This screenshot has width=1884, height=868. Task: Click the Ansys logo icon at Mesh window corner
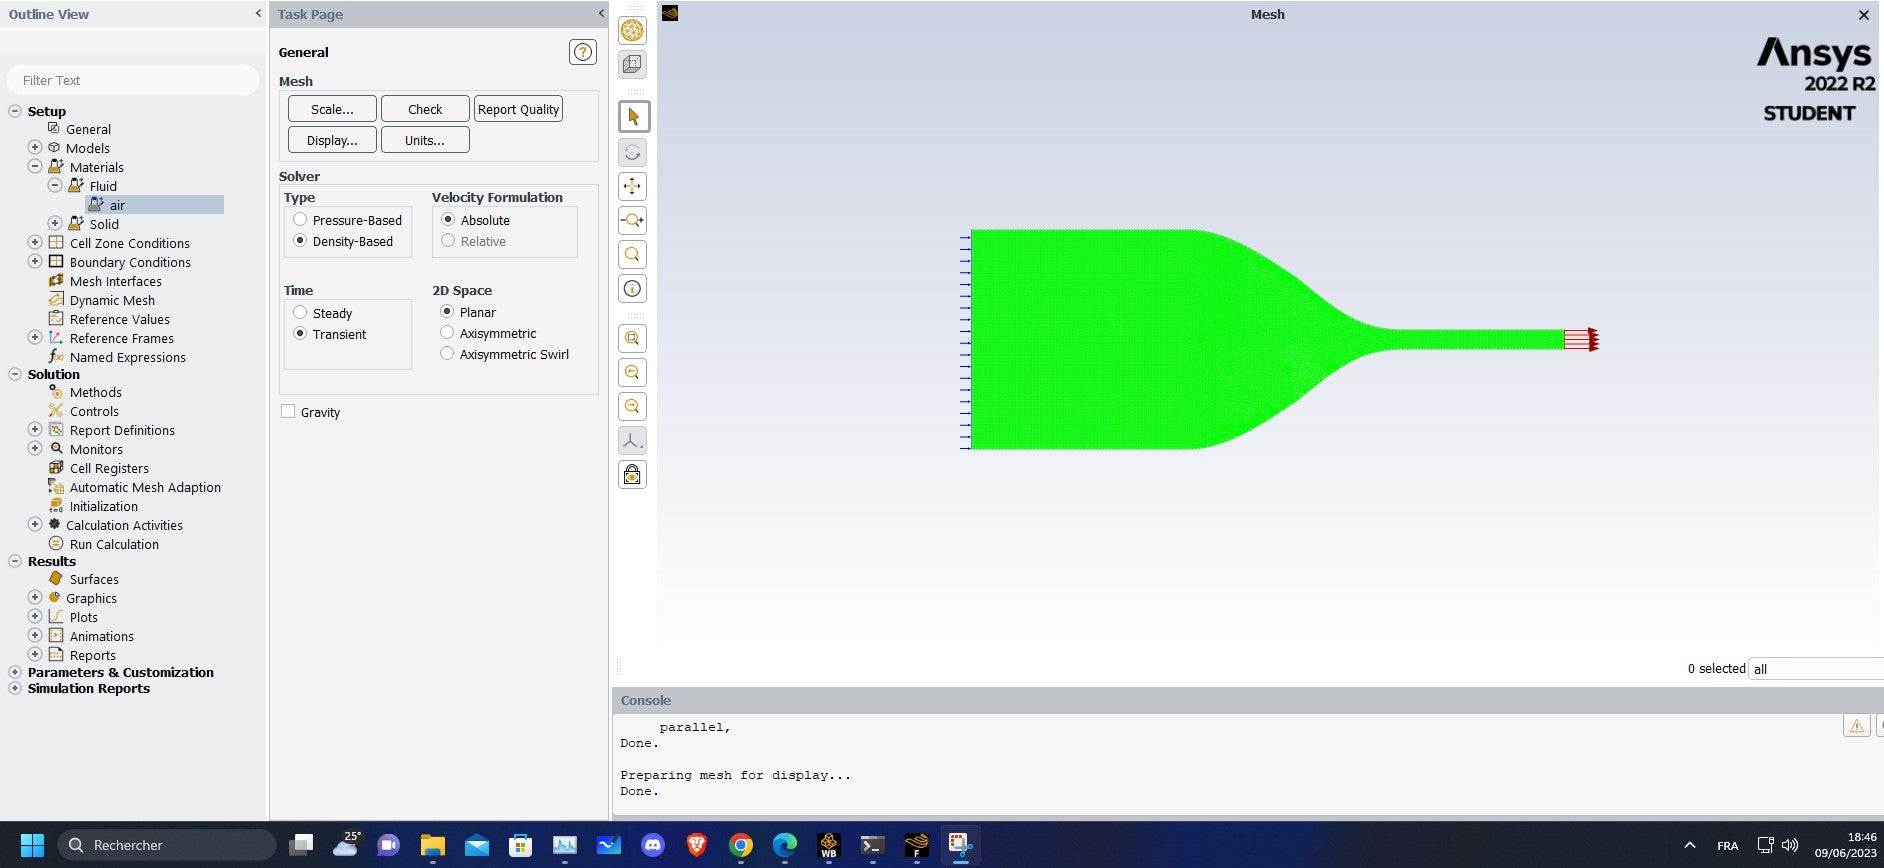coord(670,13)
